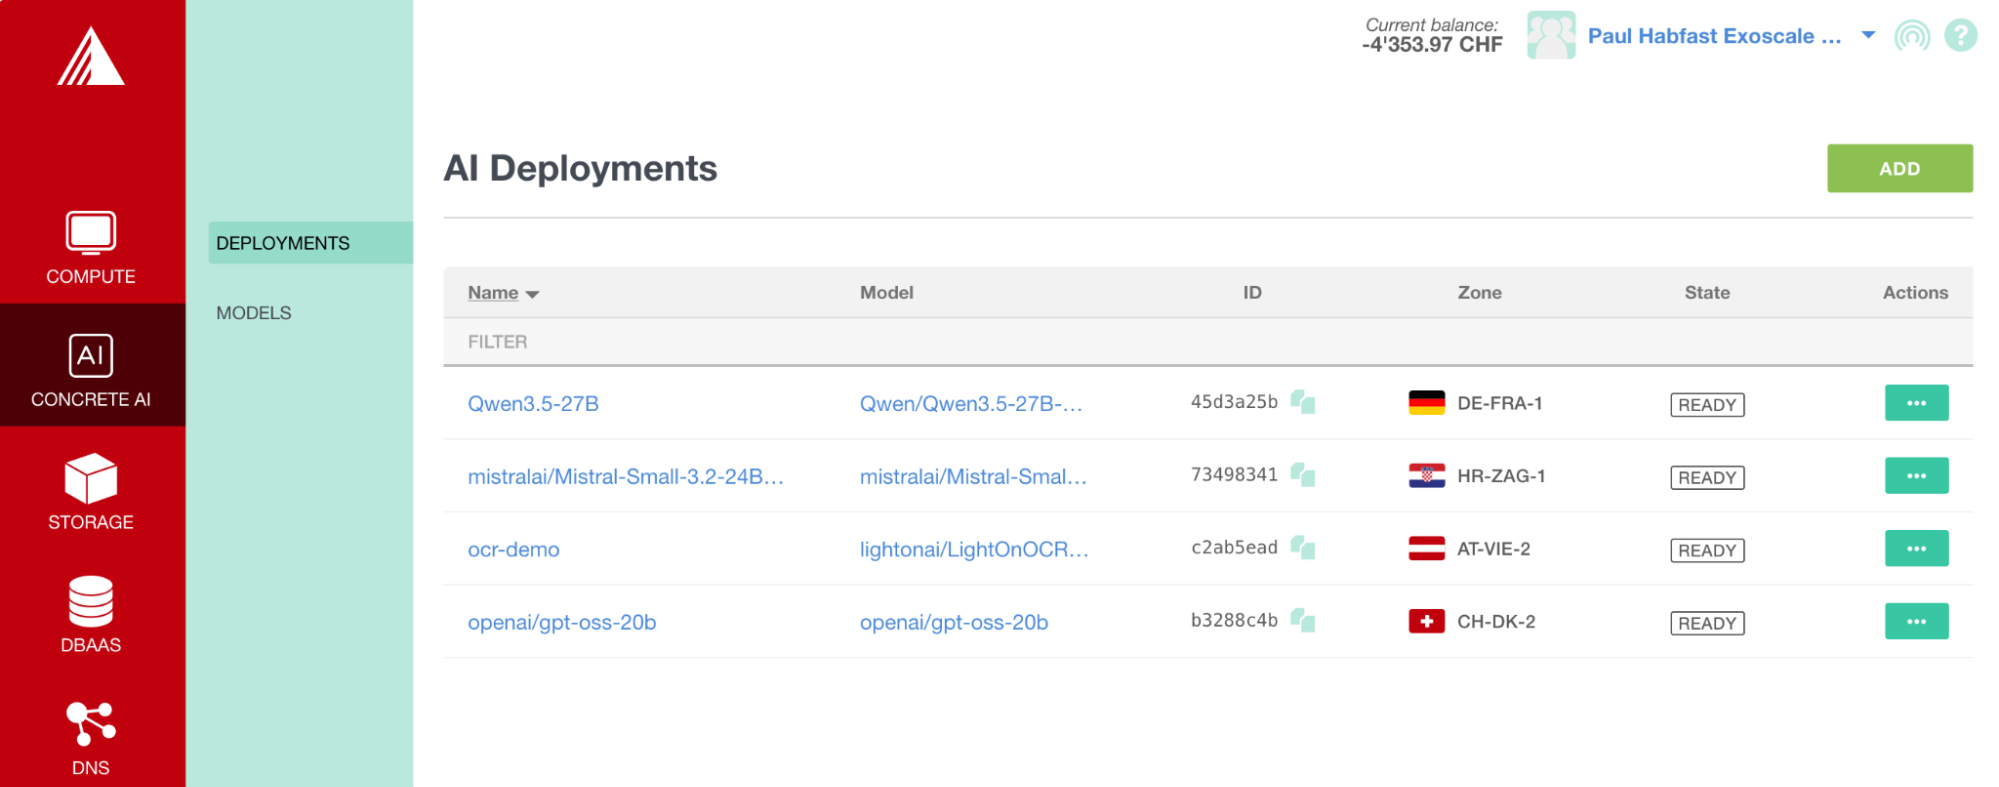The height and width of the screenshot is (787, 1999).
Task: Click into the FILTER input field
Action: [x=1208, y=342]
